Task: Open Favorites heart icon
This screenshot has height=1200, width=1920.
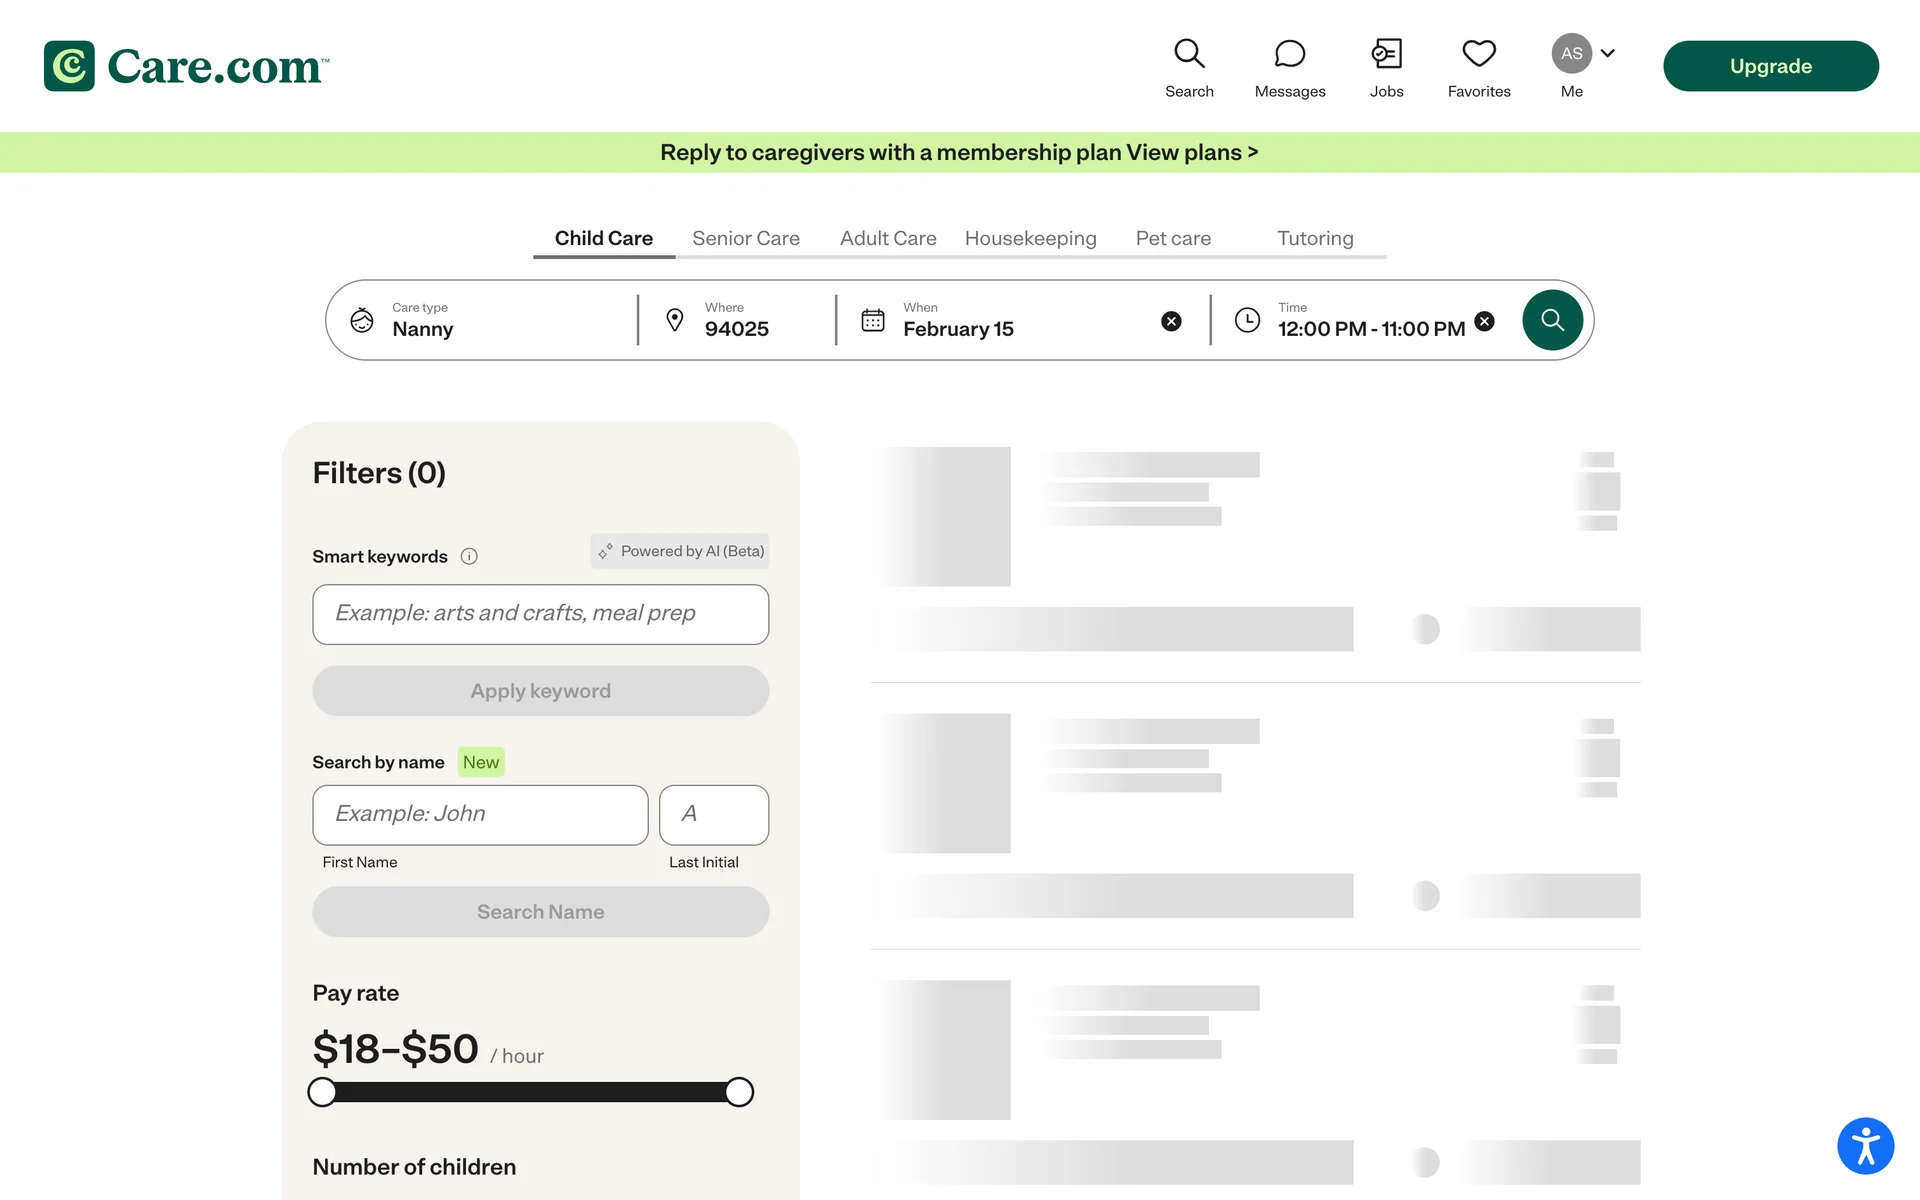Action: tap(1479, 54)
